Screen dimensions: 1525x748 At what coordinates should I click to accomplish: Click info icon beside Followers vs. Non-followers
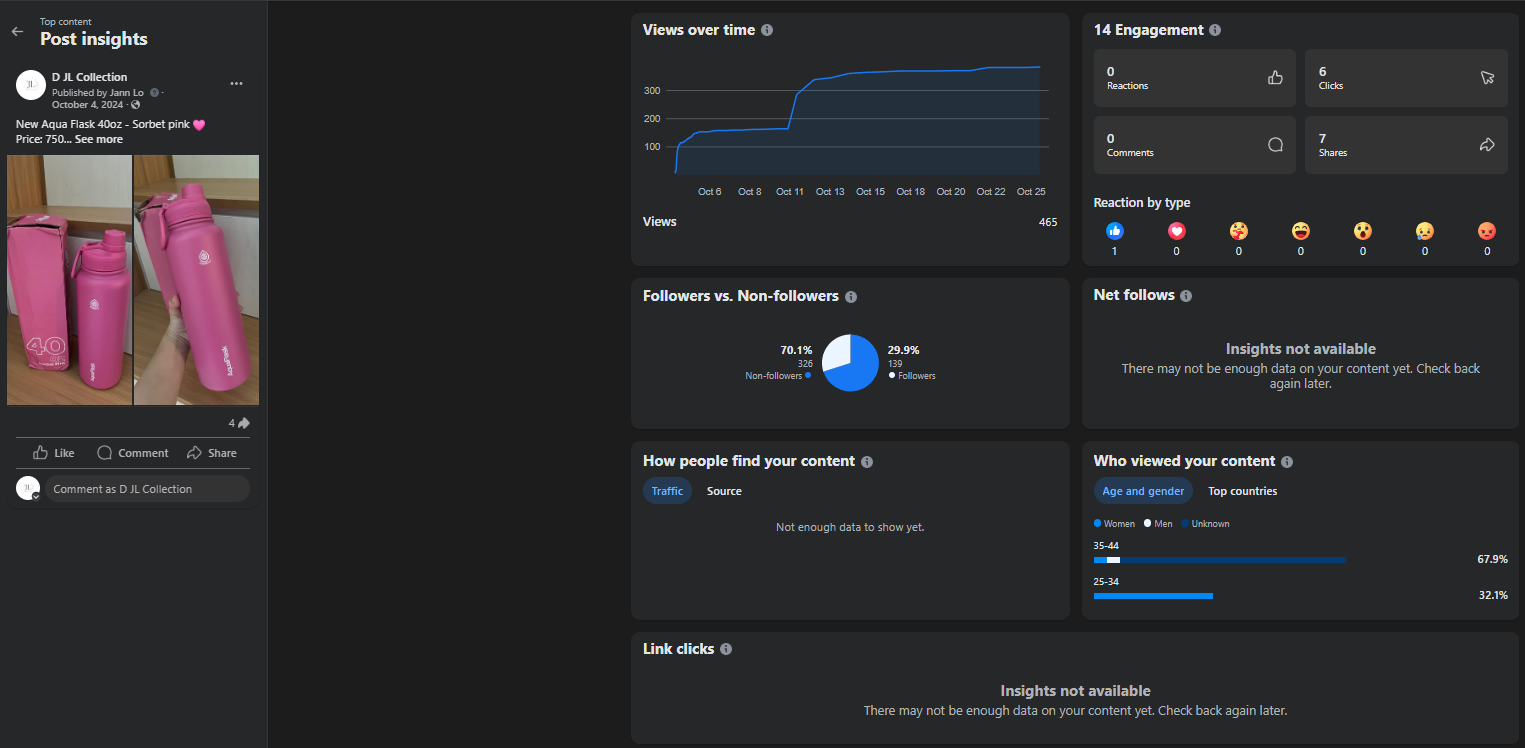coord(851,297)
